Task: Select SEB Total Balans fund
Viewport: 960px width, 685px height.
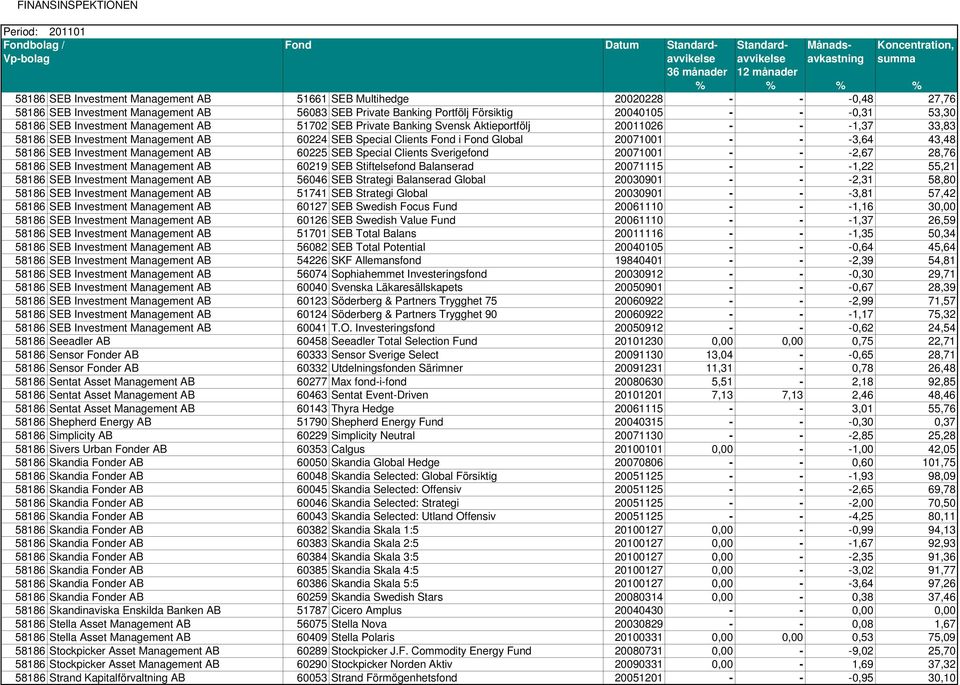Action: (373, 234)
